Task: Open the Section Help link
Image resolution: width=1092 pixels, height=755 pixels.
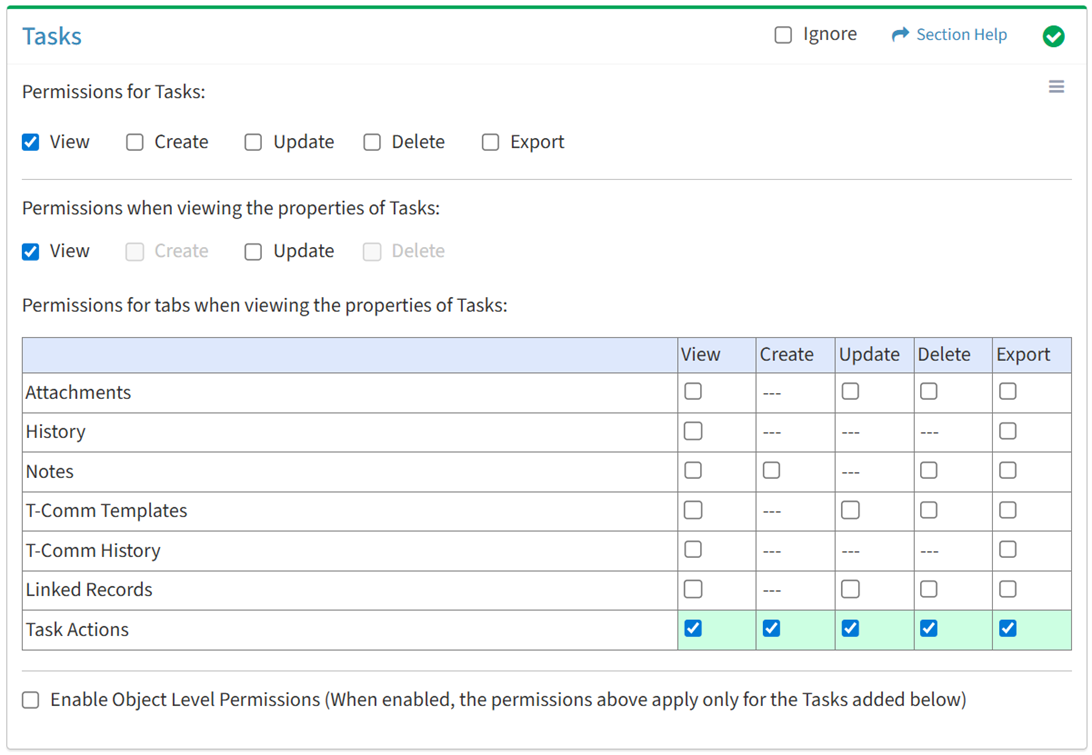Action: pyautogui.click(x=961, y=35)
